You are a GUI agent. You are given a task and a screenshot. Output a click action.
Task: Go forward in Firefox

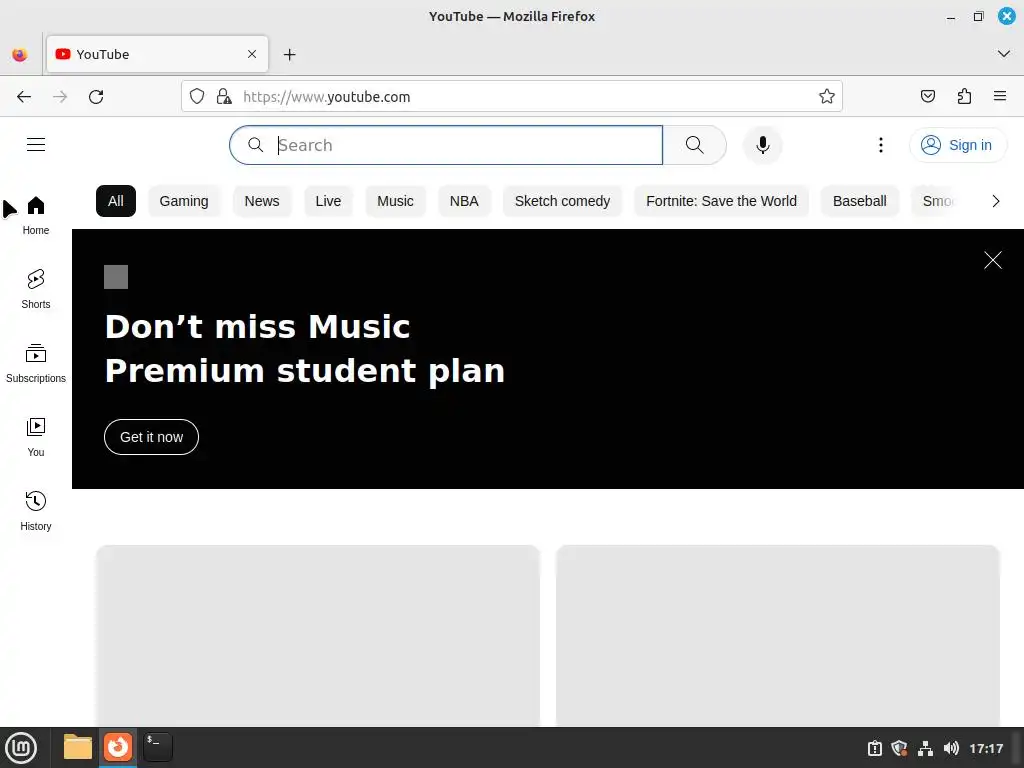[x=60, y=97]
